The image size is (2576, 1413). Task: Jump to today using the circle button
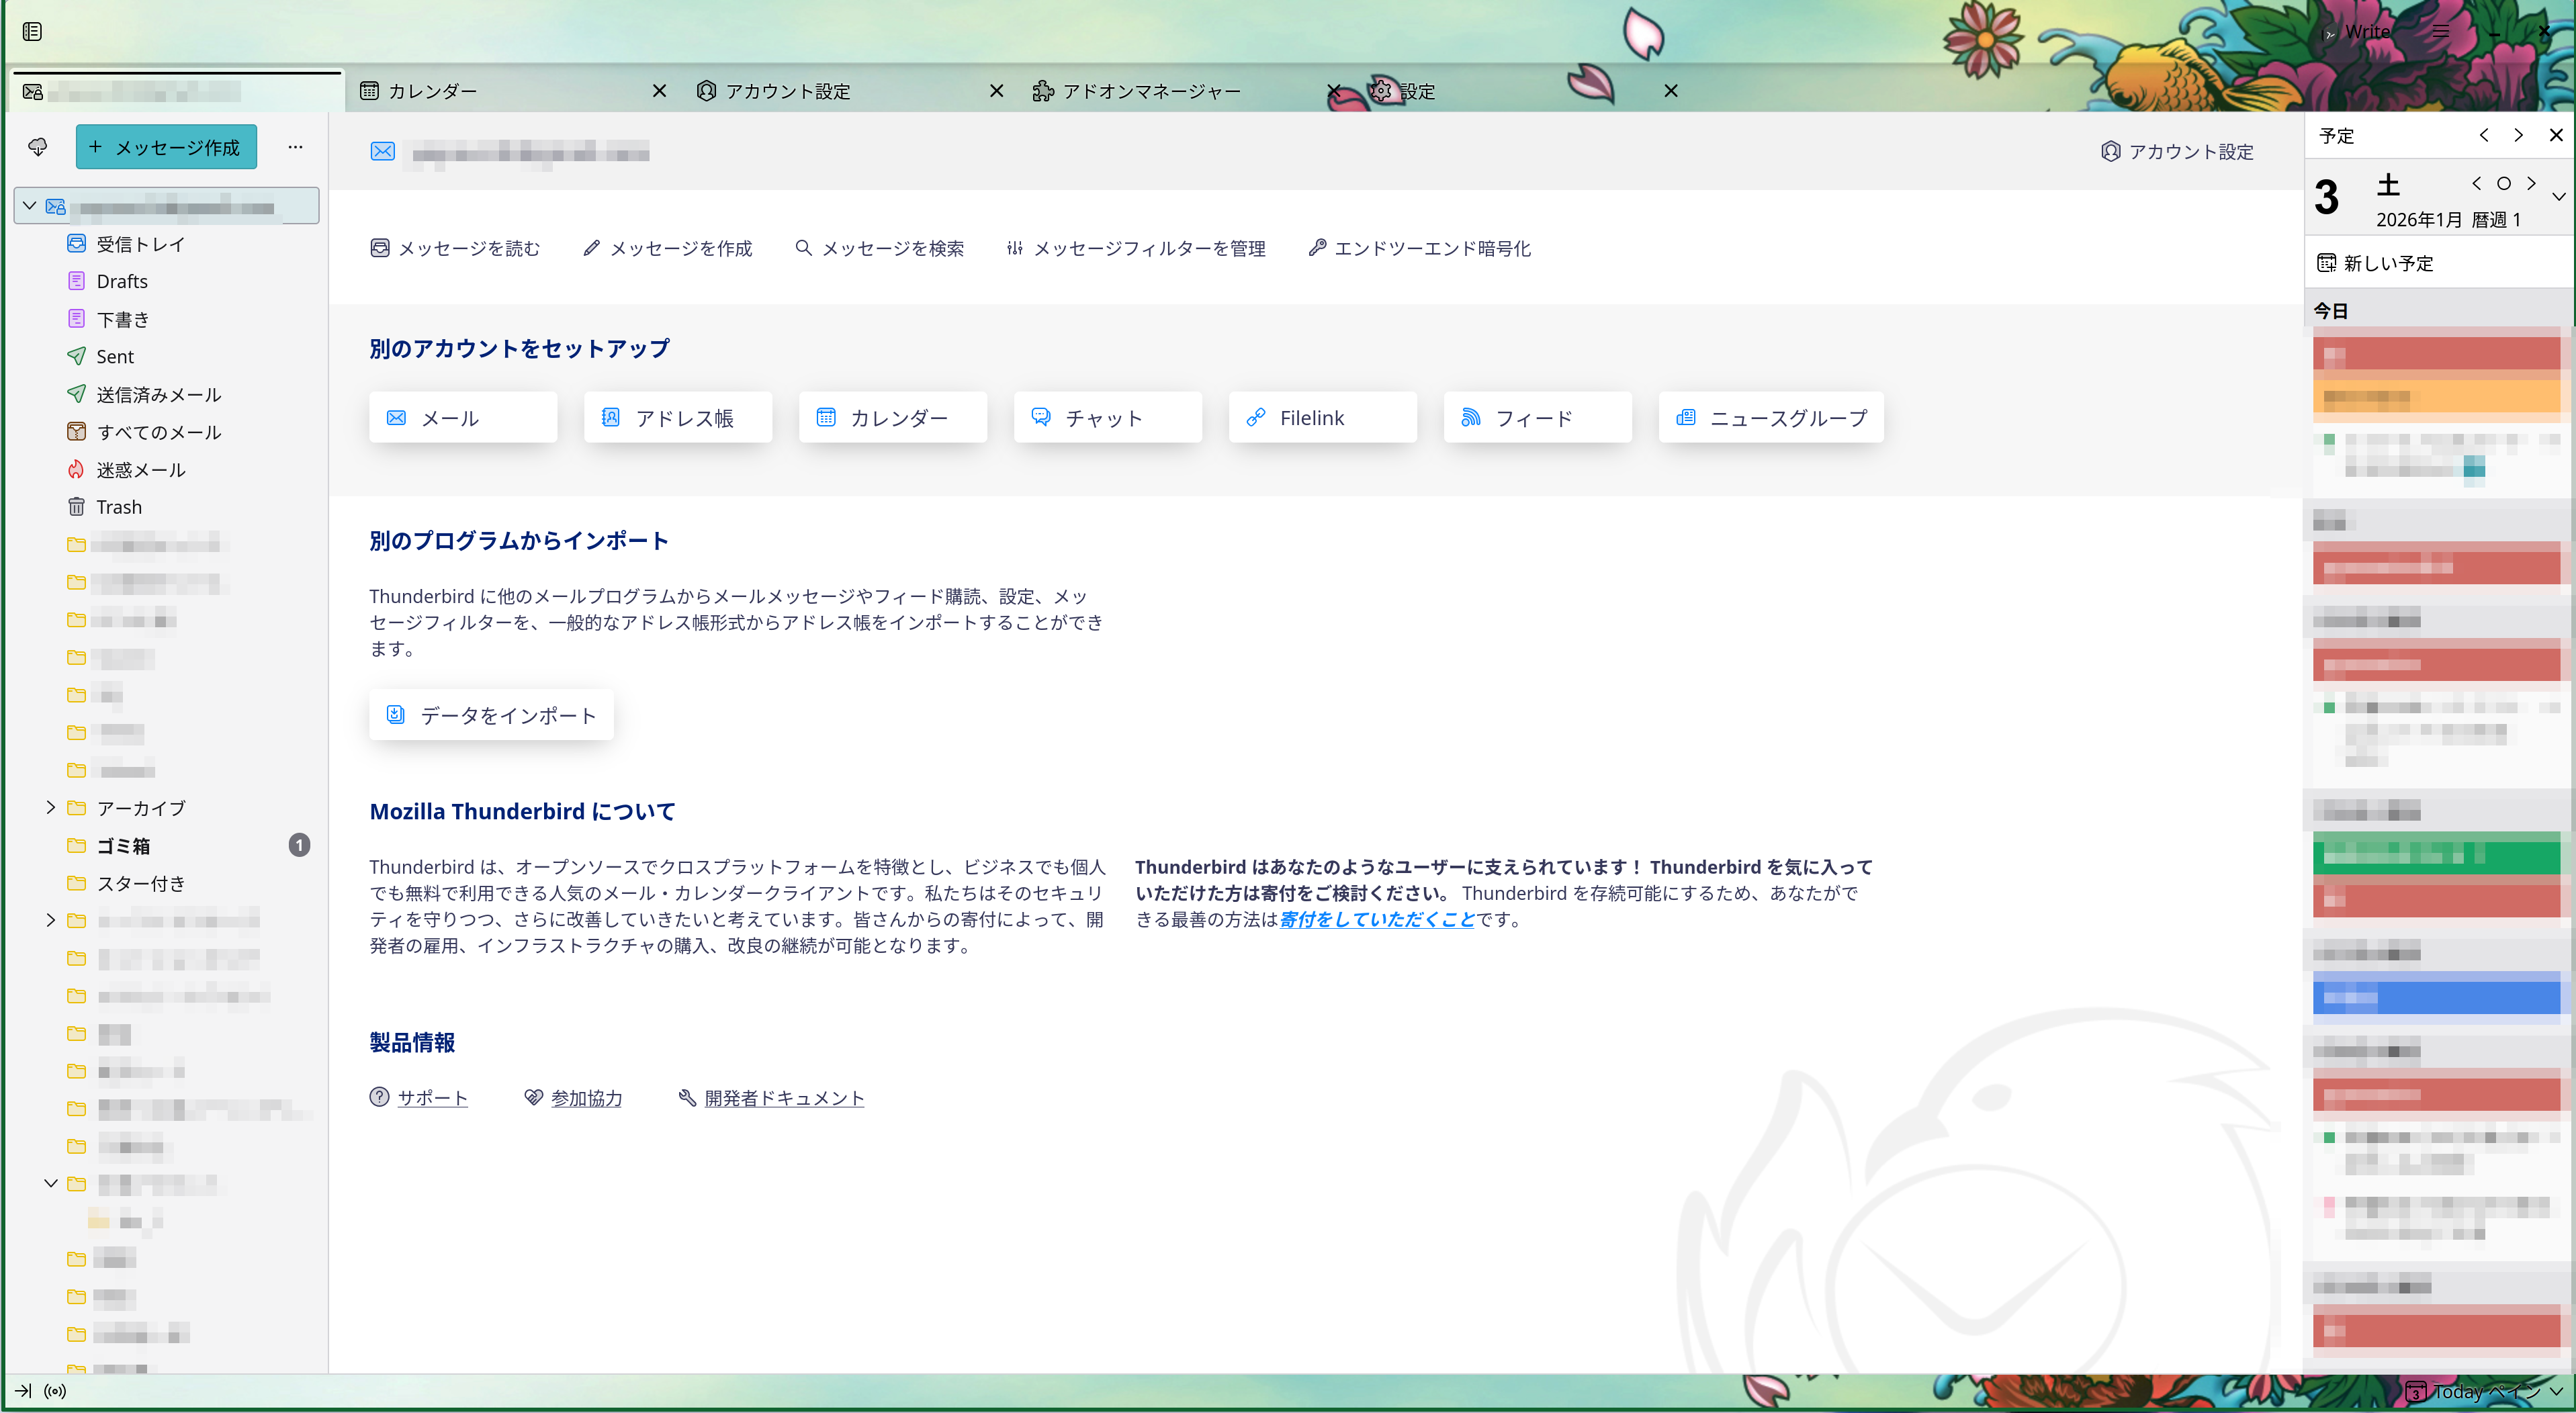click(2504, 183)
